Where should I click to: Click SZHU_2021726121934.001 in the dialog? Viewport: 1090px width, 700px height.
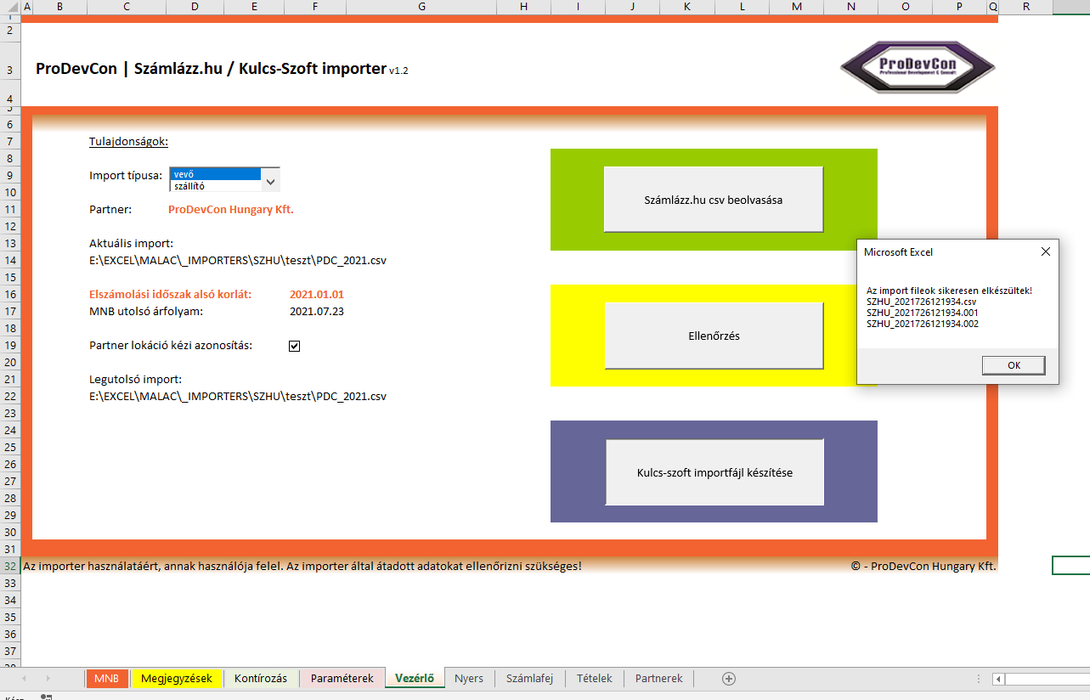point(922,313)
